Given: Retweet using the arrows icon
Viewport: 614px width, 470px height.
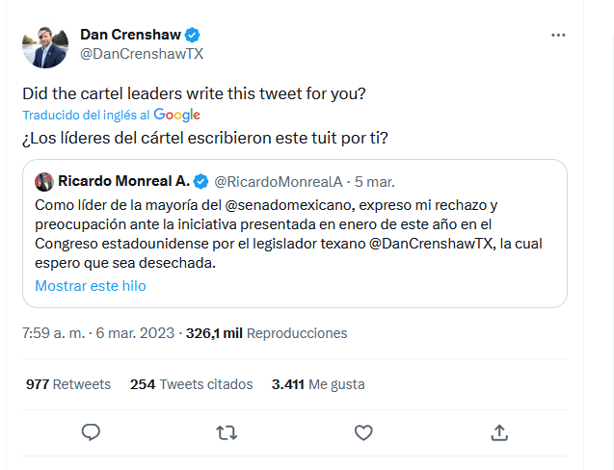Looking at the screenshot, I should [x=227, y=432].
